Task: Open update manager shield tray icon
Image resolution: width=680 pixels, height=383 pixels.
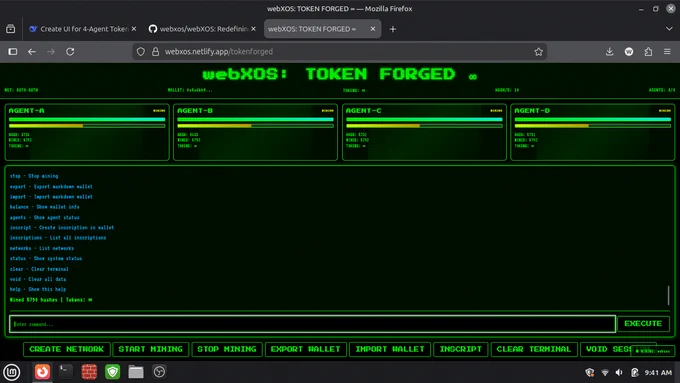Action: (590, 372)
